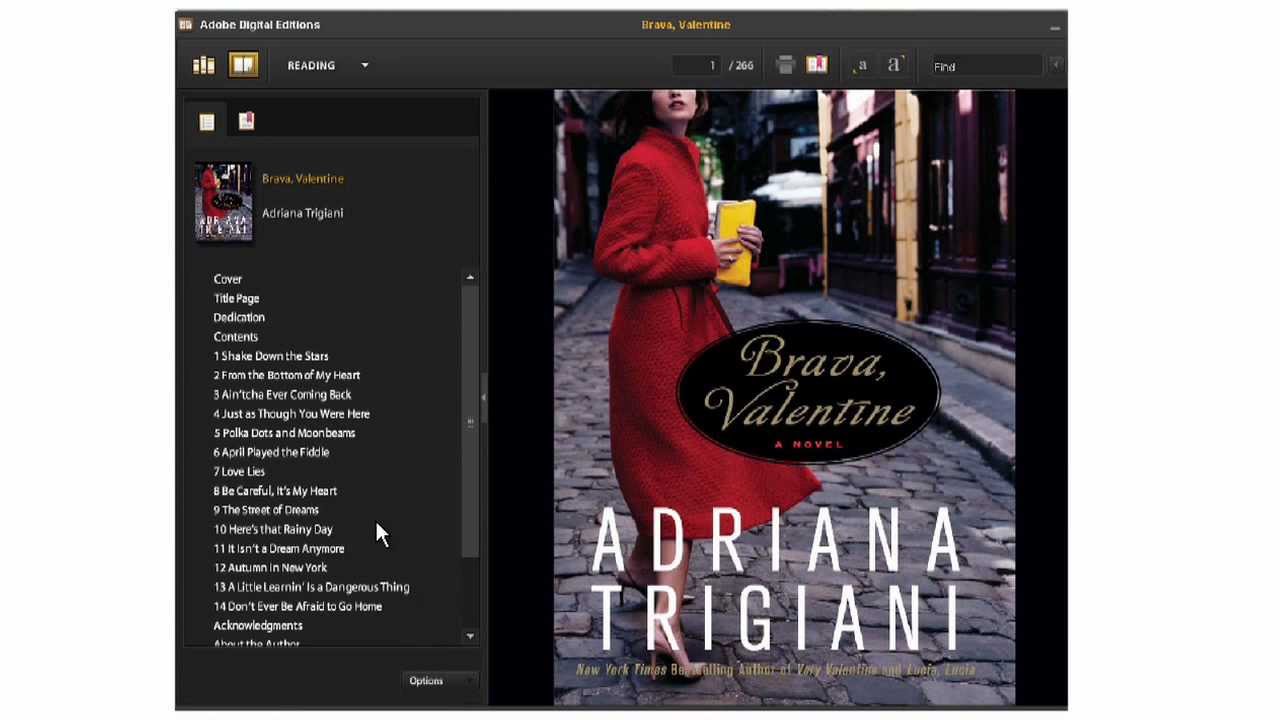This screenshot has height=720, width=1280.
Task: Collapse sidebar using panel divider handle
Action: [x=483, y=397]
